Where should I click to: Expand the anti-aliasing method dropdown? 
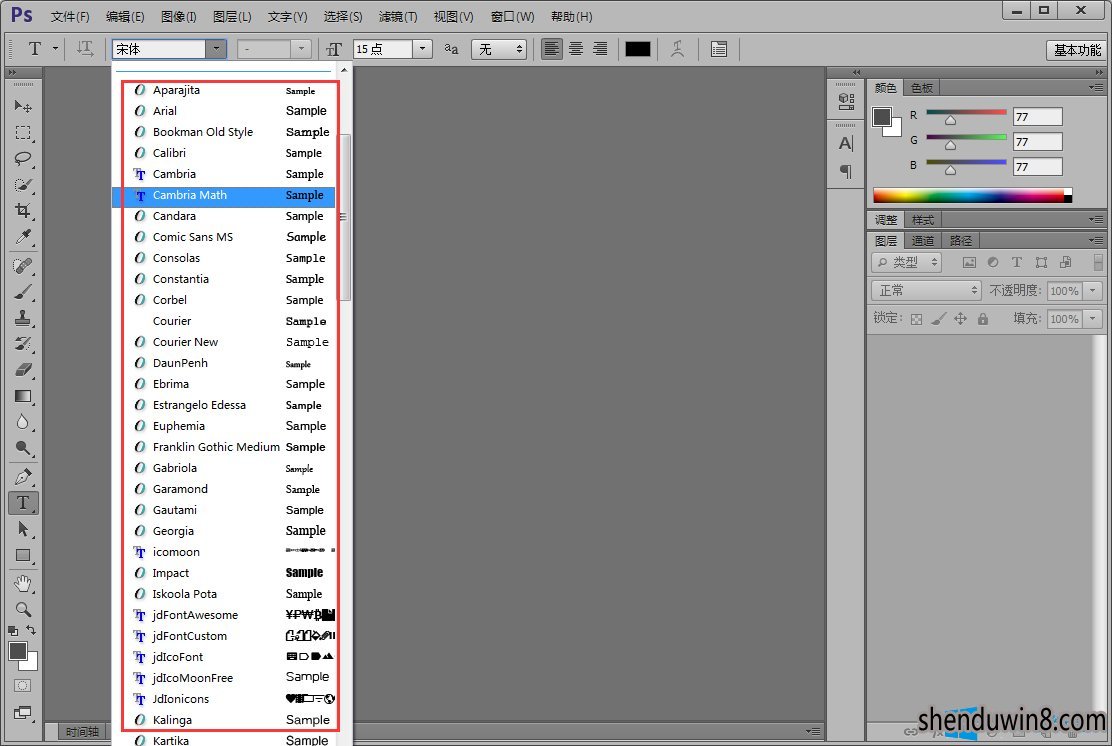point(518,49)
